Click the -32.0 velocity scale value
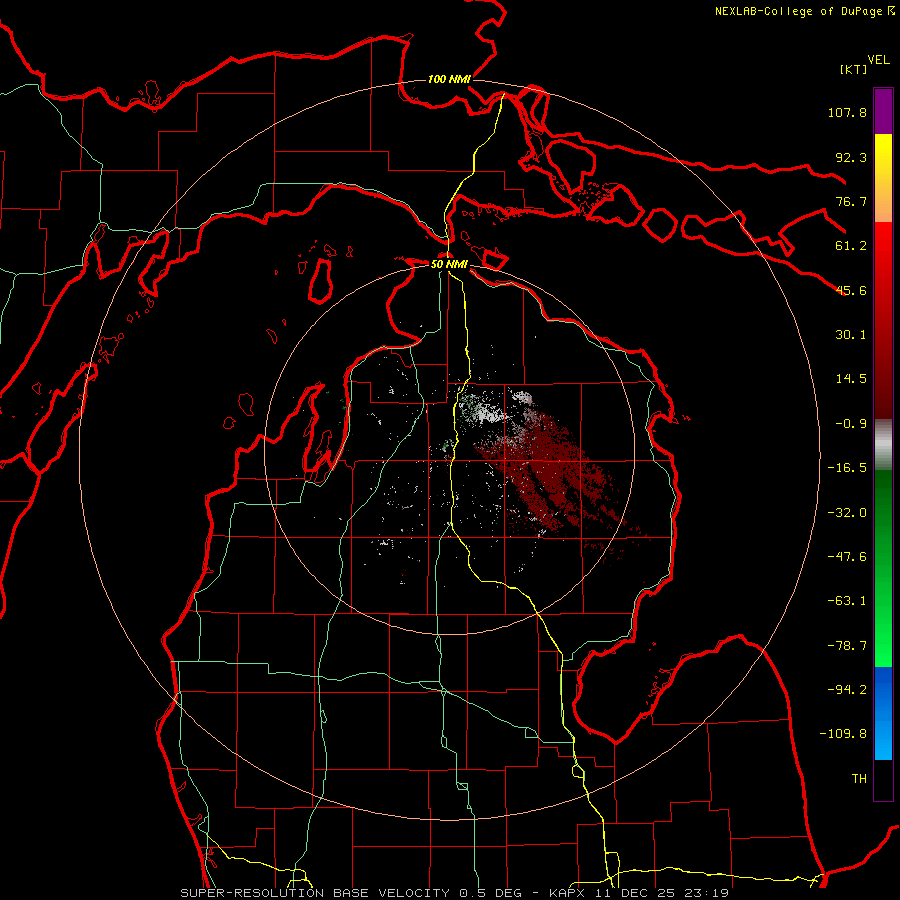 point(847,513)
